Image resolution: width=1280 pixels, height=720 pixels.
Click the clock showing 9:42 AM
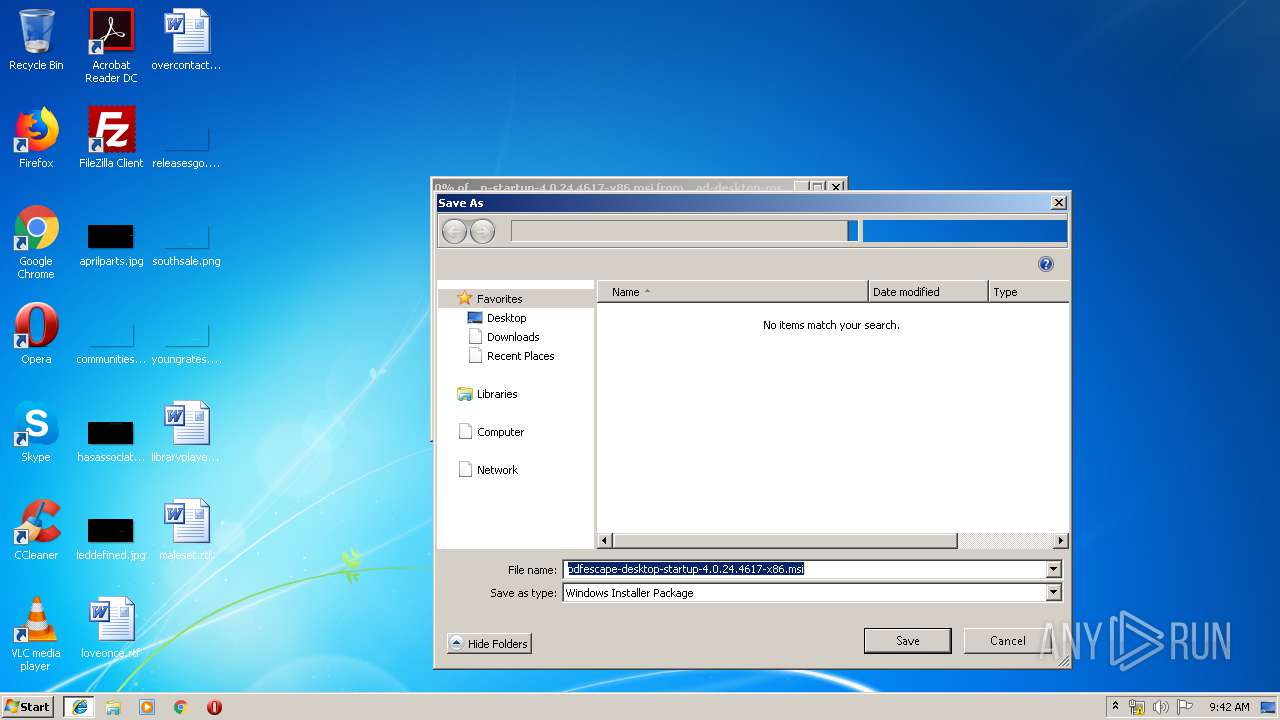pos(1229,707)
